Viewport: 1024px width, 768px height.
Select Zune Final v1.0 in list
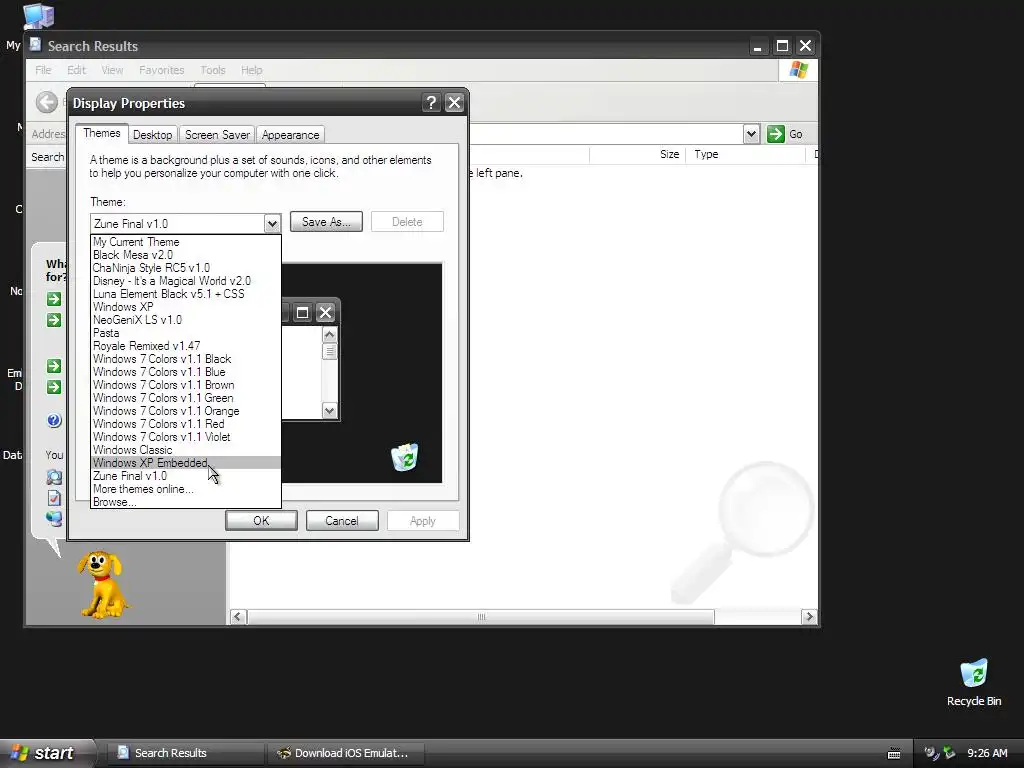[185, 476]
